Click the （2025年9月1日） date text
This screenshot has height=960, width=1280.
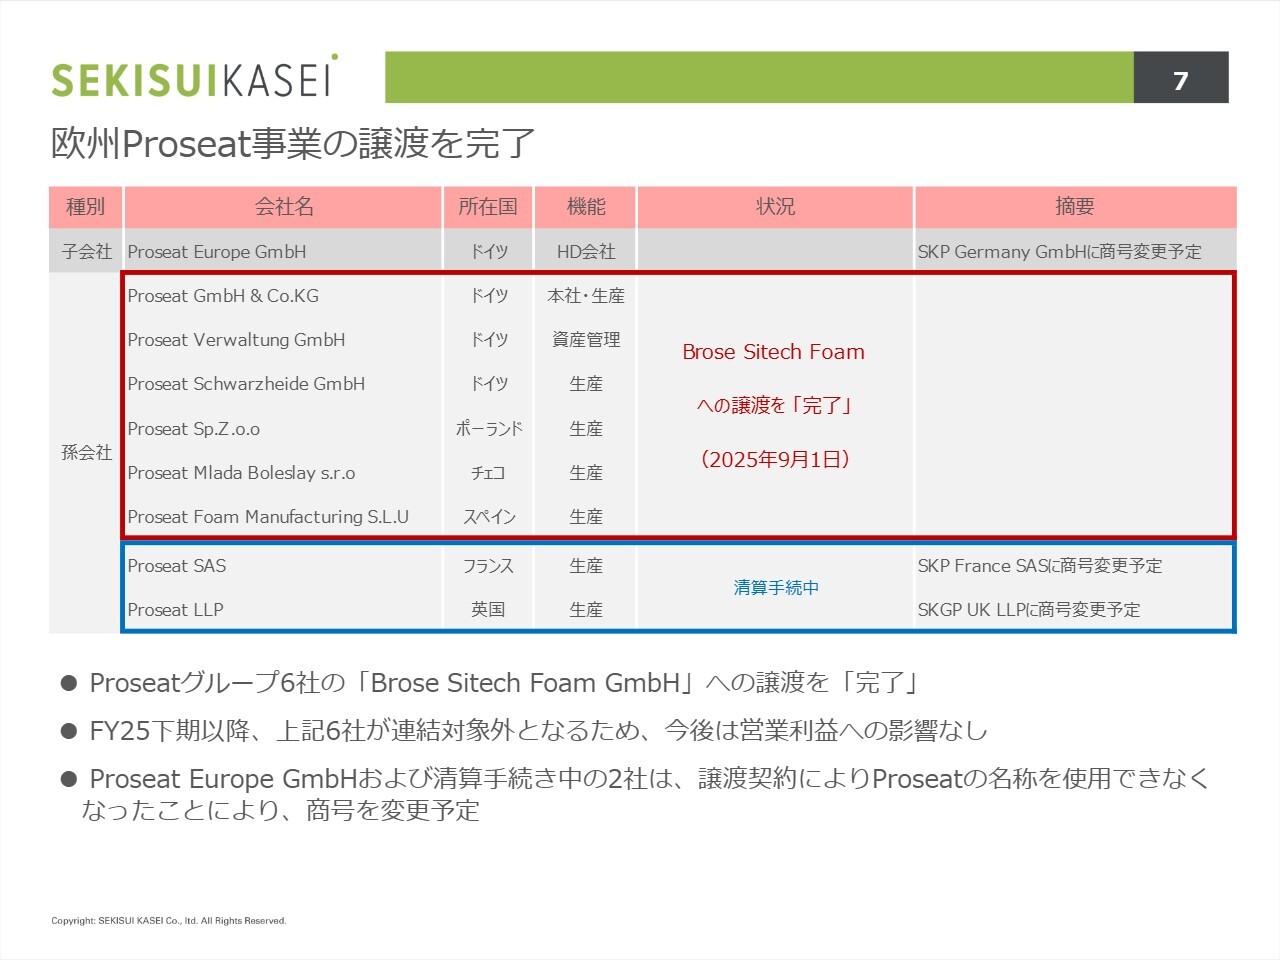coord(775,459)
